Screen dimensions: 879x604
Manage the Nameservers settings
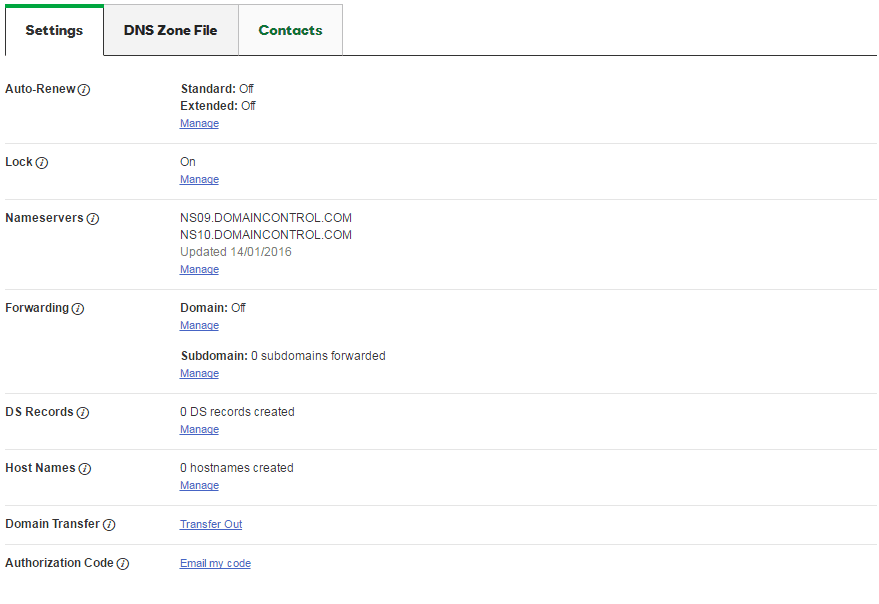click(x=199, y=269)
